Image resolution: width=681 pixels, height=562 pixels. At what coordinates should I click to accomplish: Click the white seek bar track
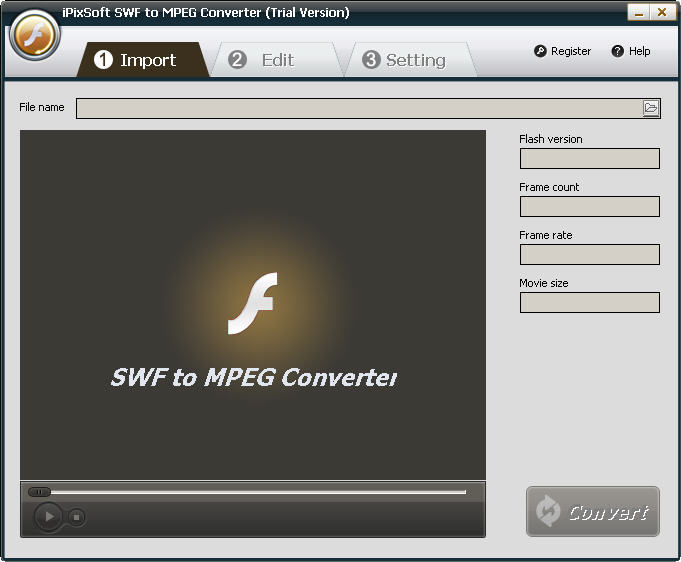coord(258,492)
